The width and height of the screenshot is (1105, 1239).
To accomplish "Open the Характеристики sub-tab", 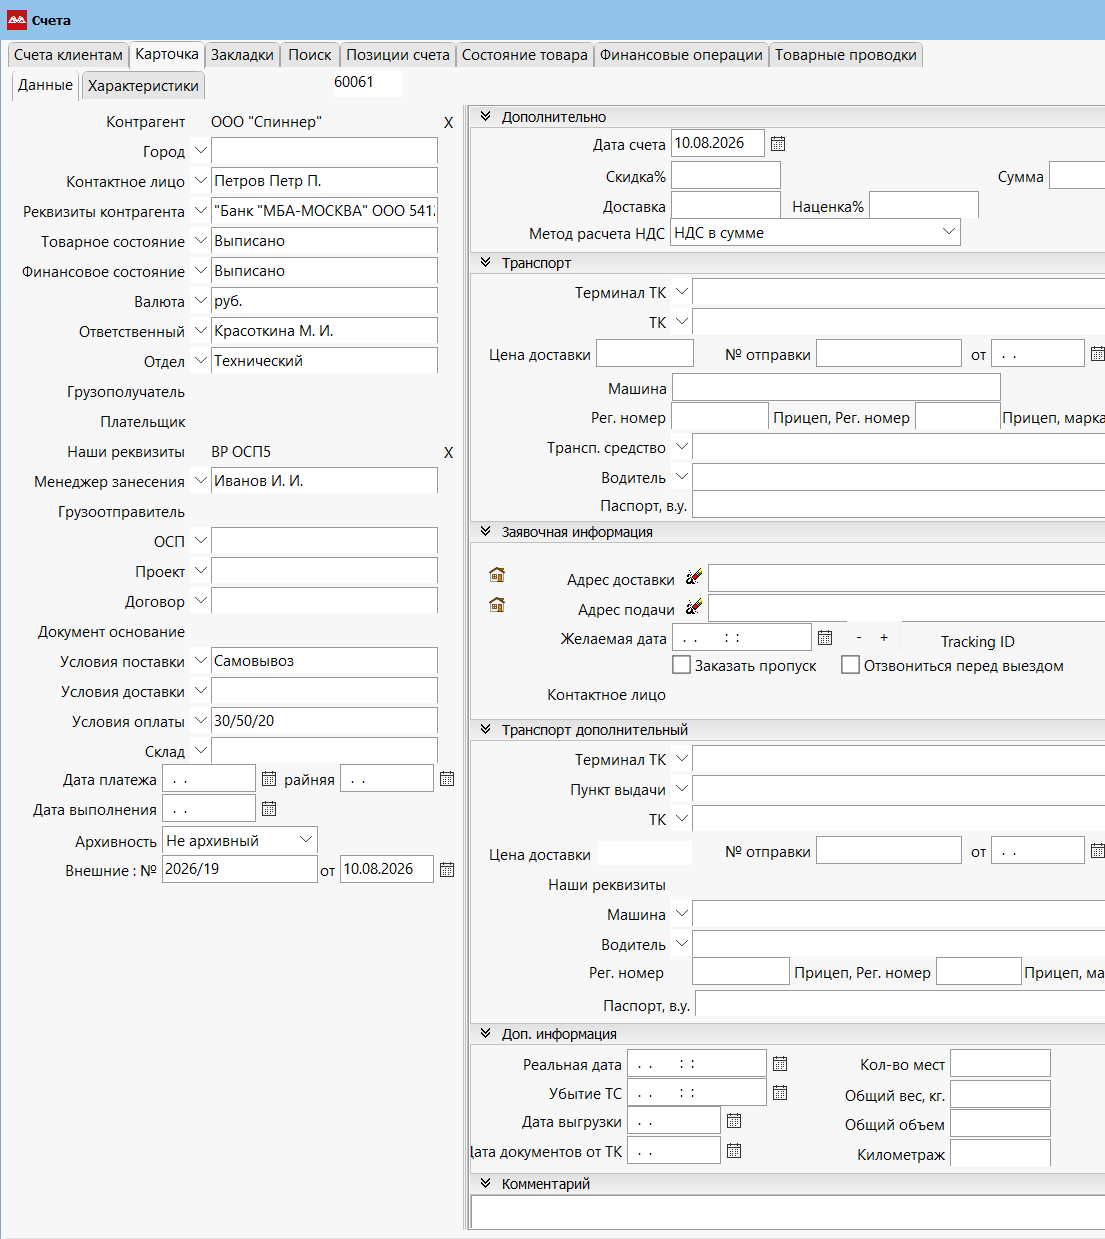I will pyautogui.click(x=143, y=86).
